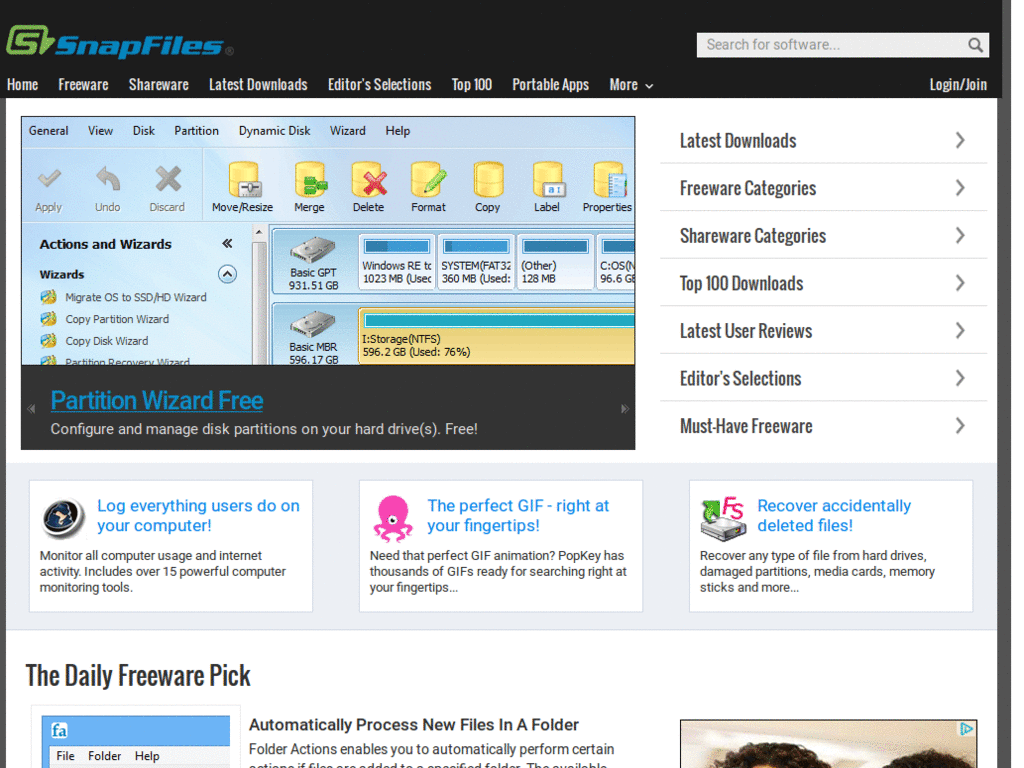Click the Copy Disk Wizard icon
This screenshot has height=768, width=1024.
coord(48,340)
